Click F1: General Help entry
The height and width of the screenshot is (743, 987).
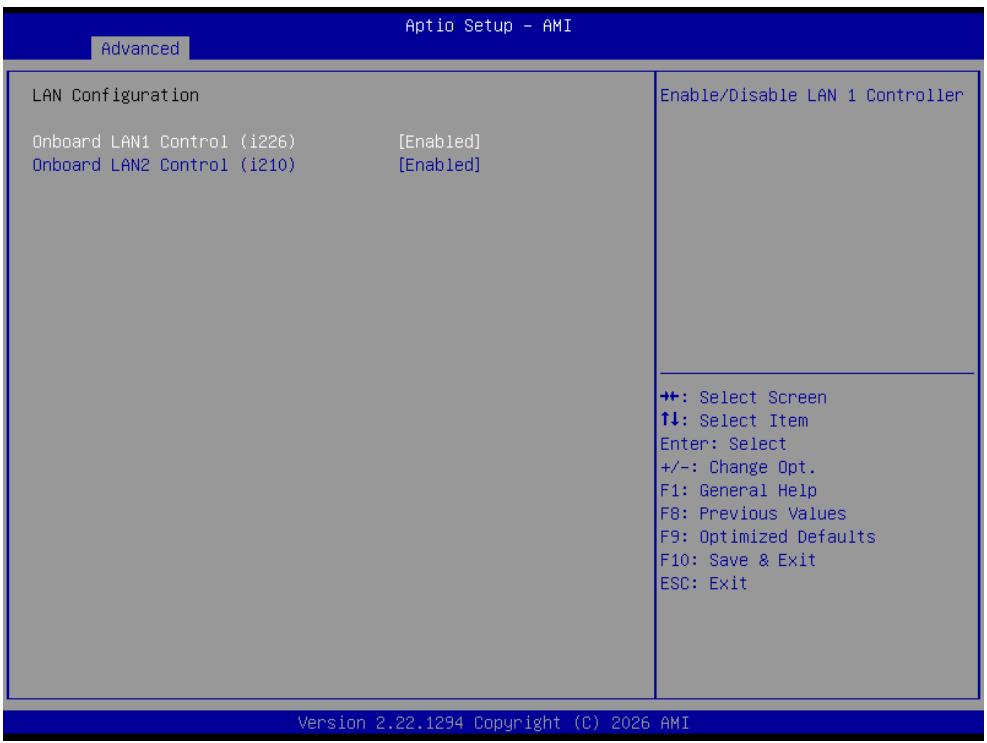[738, 491]
